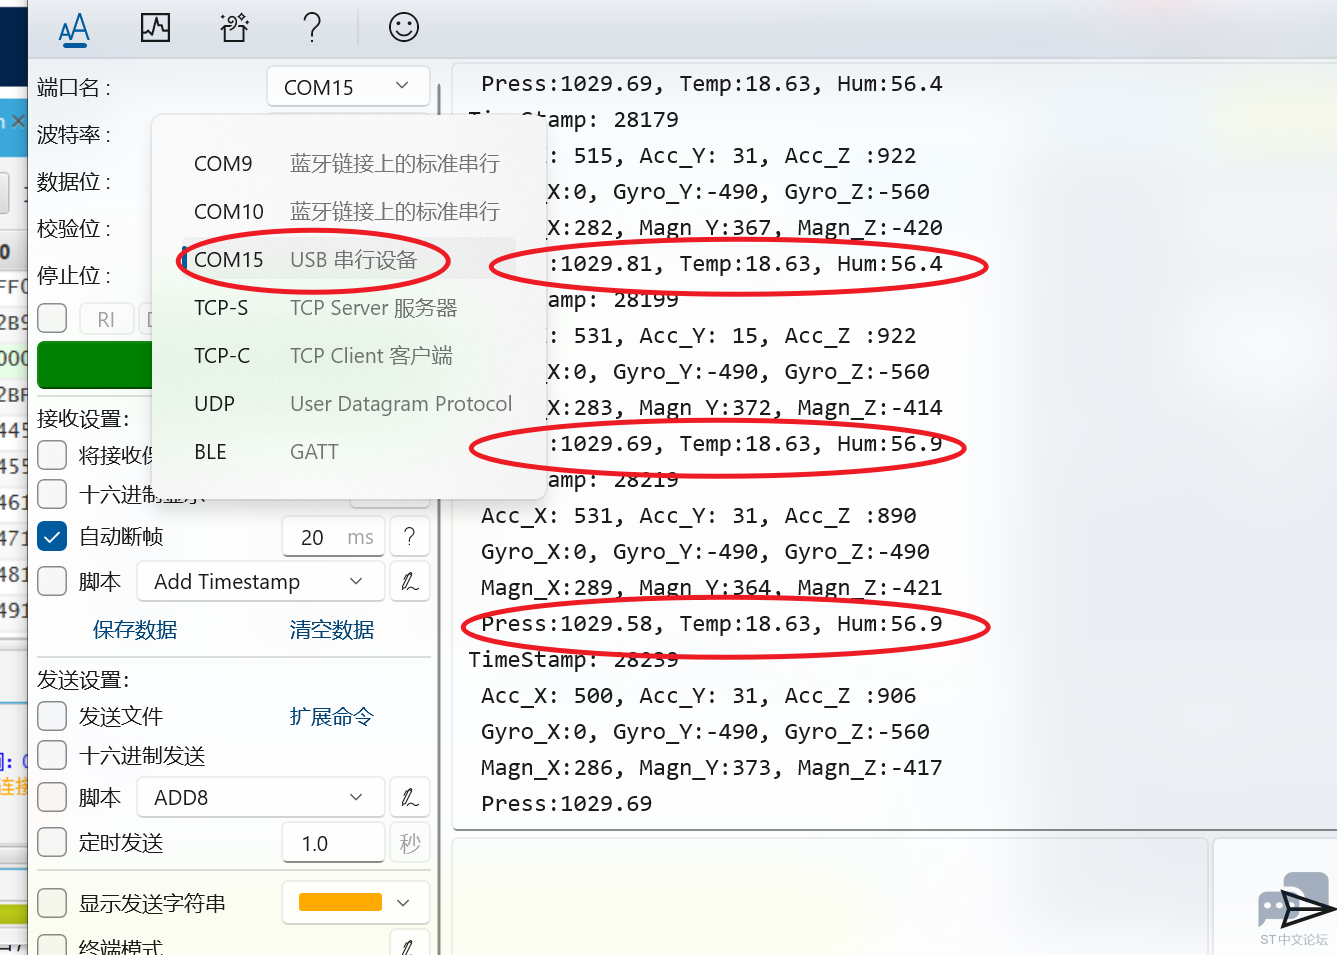Click the smiley face feedback icon
Screen dimensions: 1337x955
pyautogui.click(x=403, y=28)
